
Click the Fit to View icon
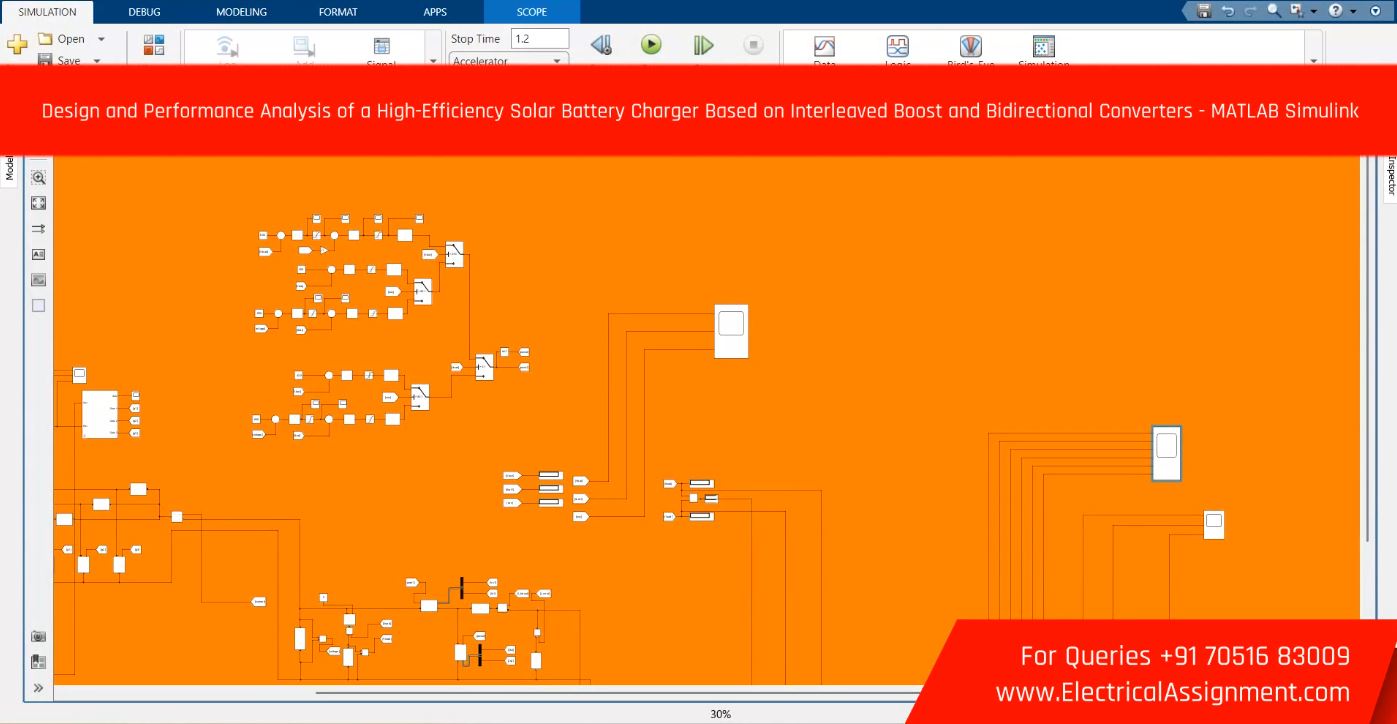39,203
